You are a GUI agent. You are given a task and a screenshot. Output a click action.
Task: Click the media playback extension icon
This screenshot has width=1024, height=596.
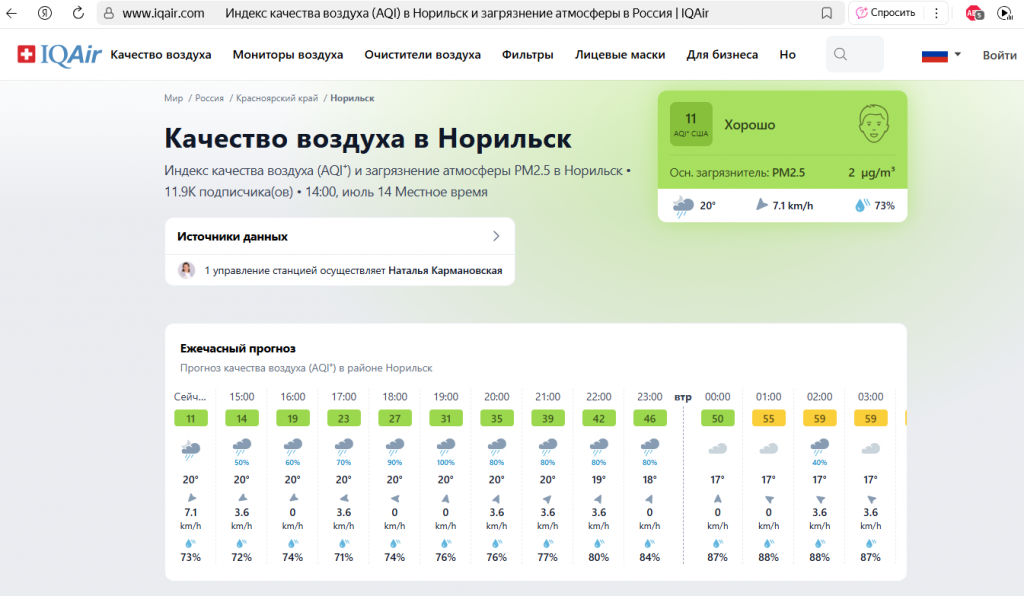point(1005,13)
